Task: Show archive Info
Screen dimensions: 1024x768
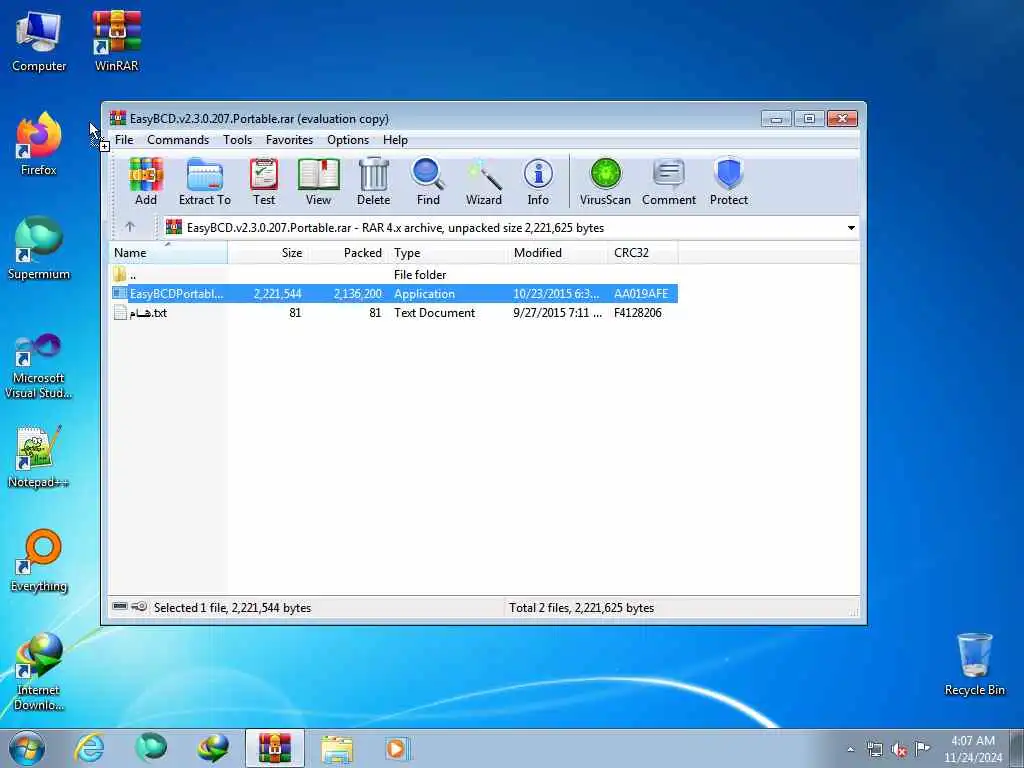Action: pyautogui.click(x=538, y=182)
